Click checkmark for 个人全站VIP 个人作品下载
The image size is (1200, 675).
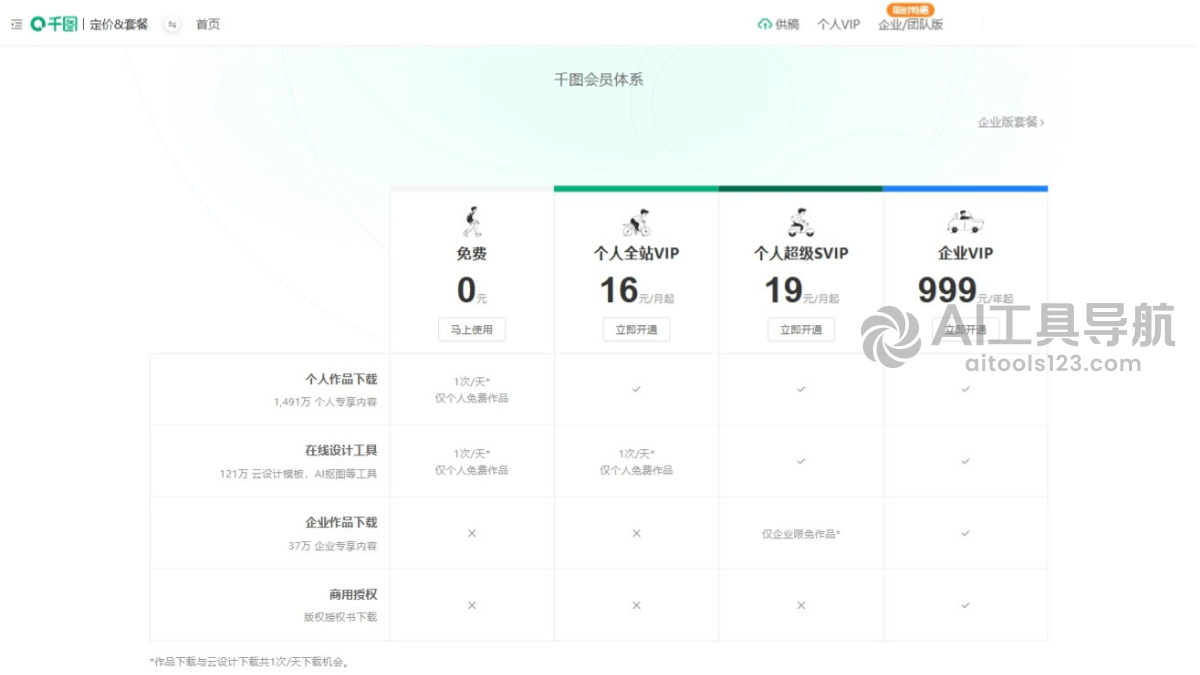(x=636, y=389)
